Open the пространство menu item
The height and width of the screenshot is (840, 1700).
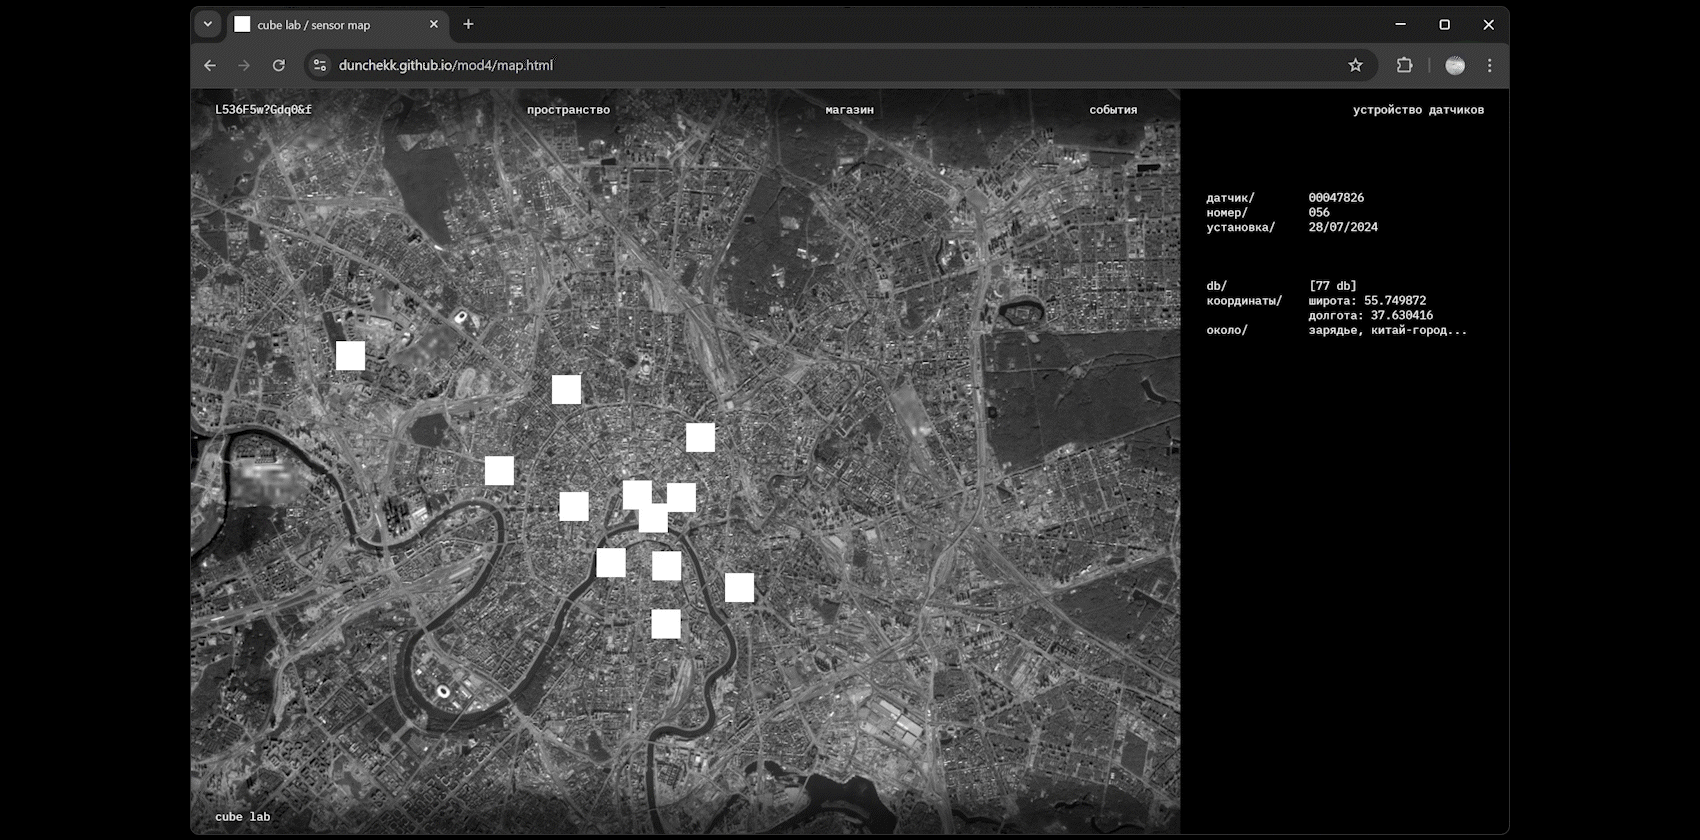coord(568,110)
